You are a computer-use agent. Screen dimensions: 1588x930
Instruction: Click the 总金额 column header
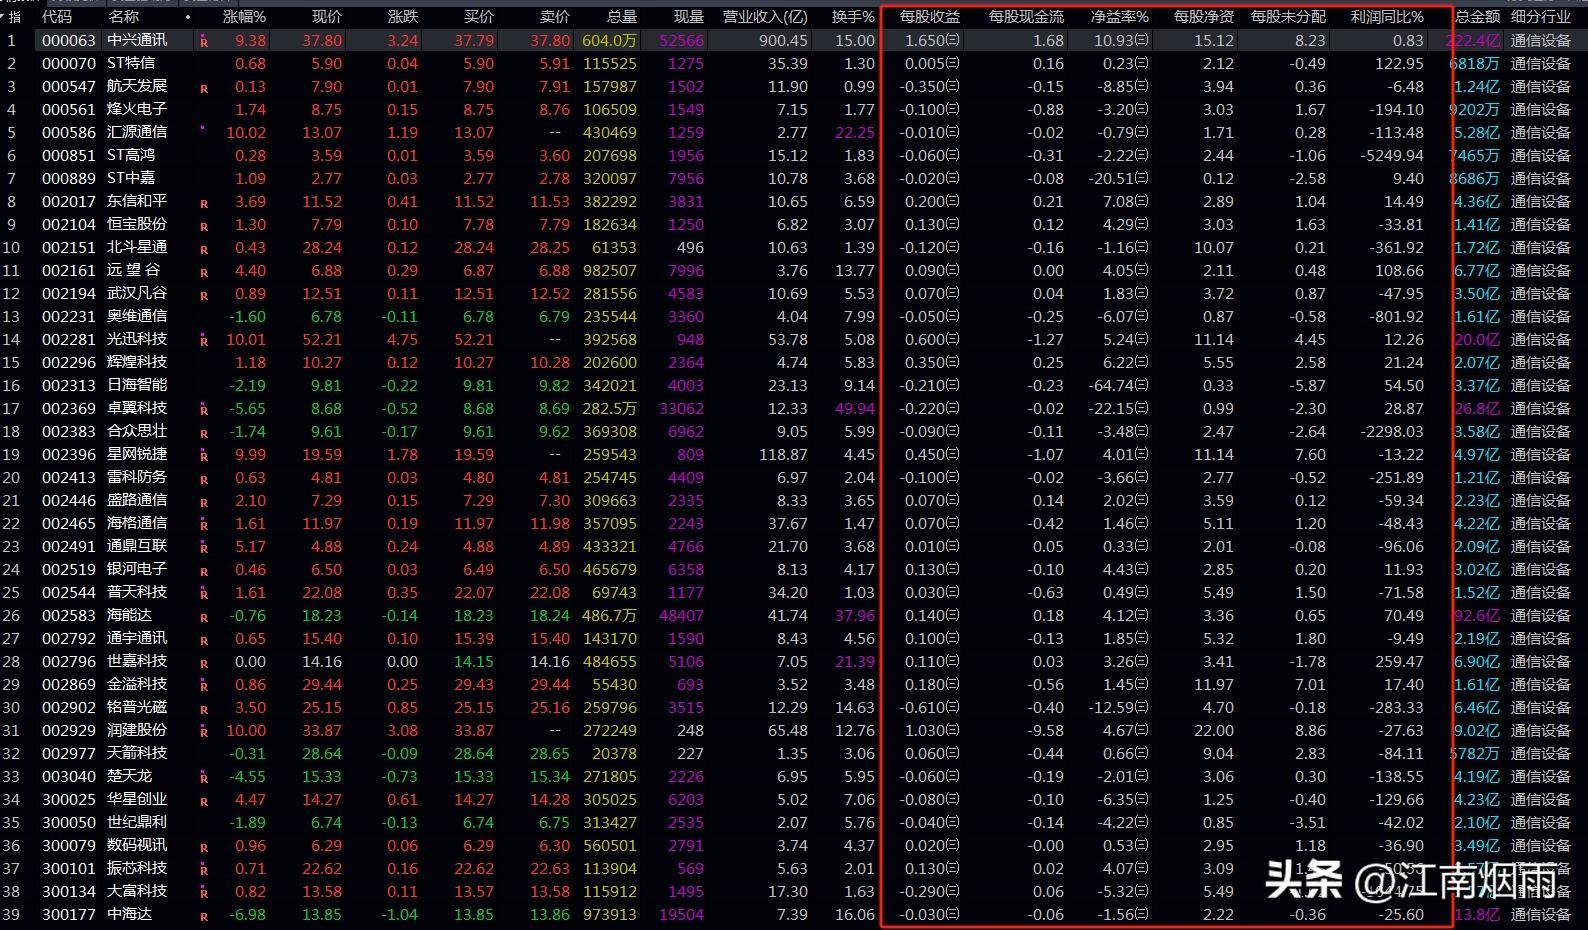pos(1477,17)
